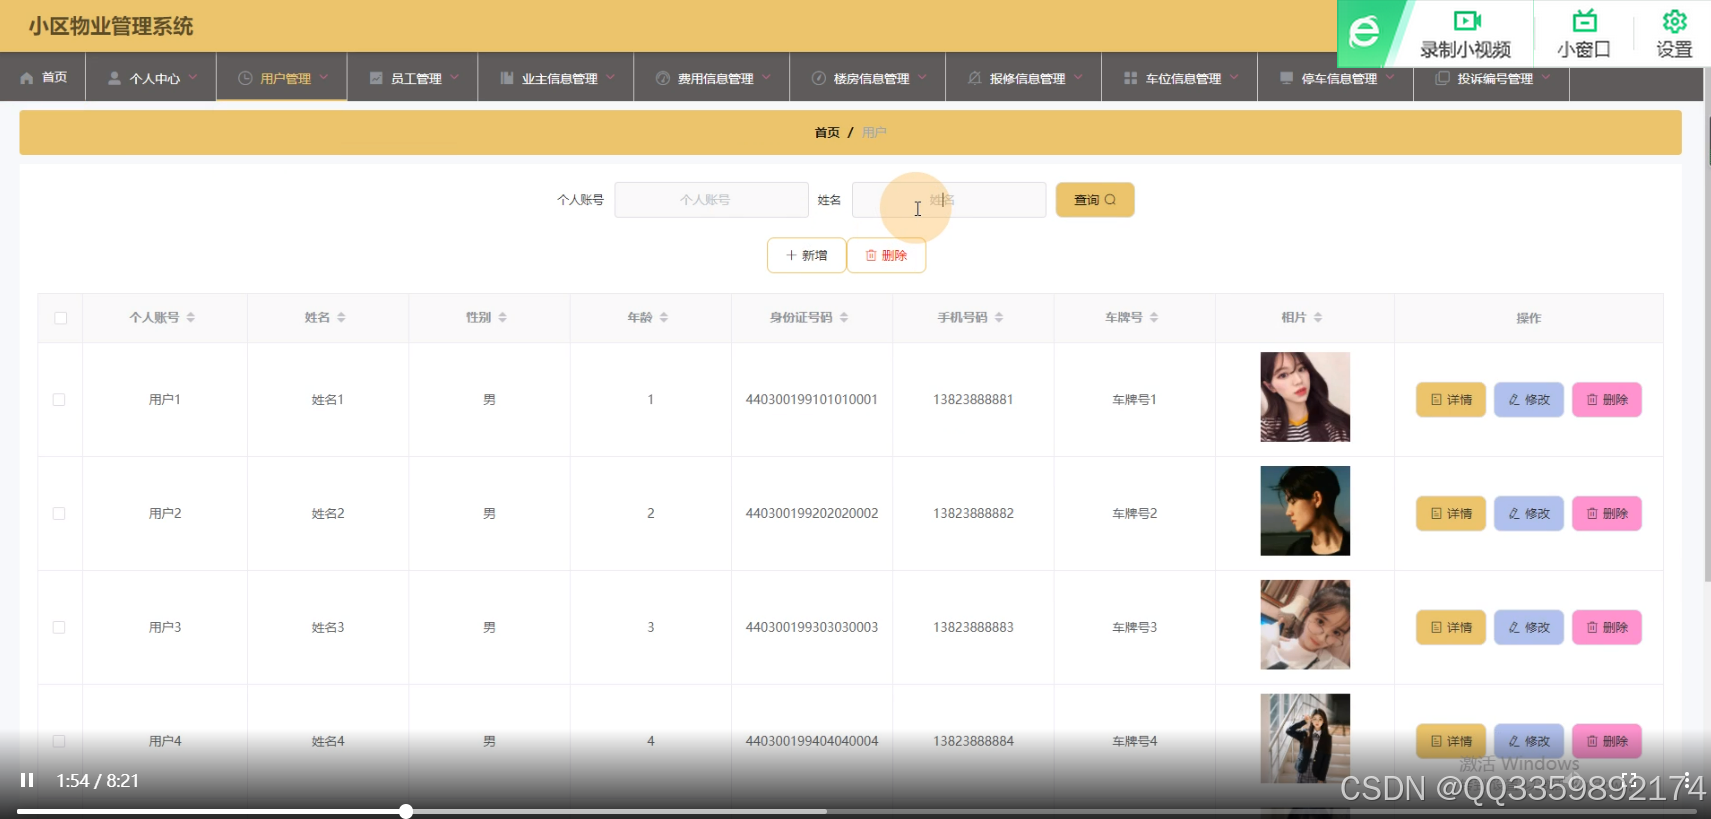Click the grid icon beside 车位信息管理
Viewport: 1711px width, 819px height.
click(1130, 78)
